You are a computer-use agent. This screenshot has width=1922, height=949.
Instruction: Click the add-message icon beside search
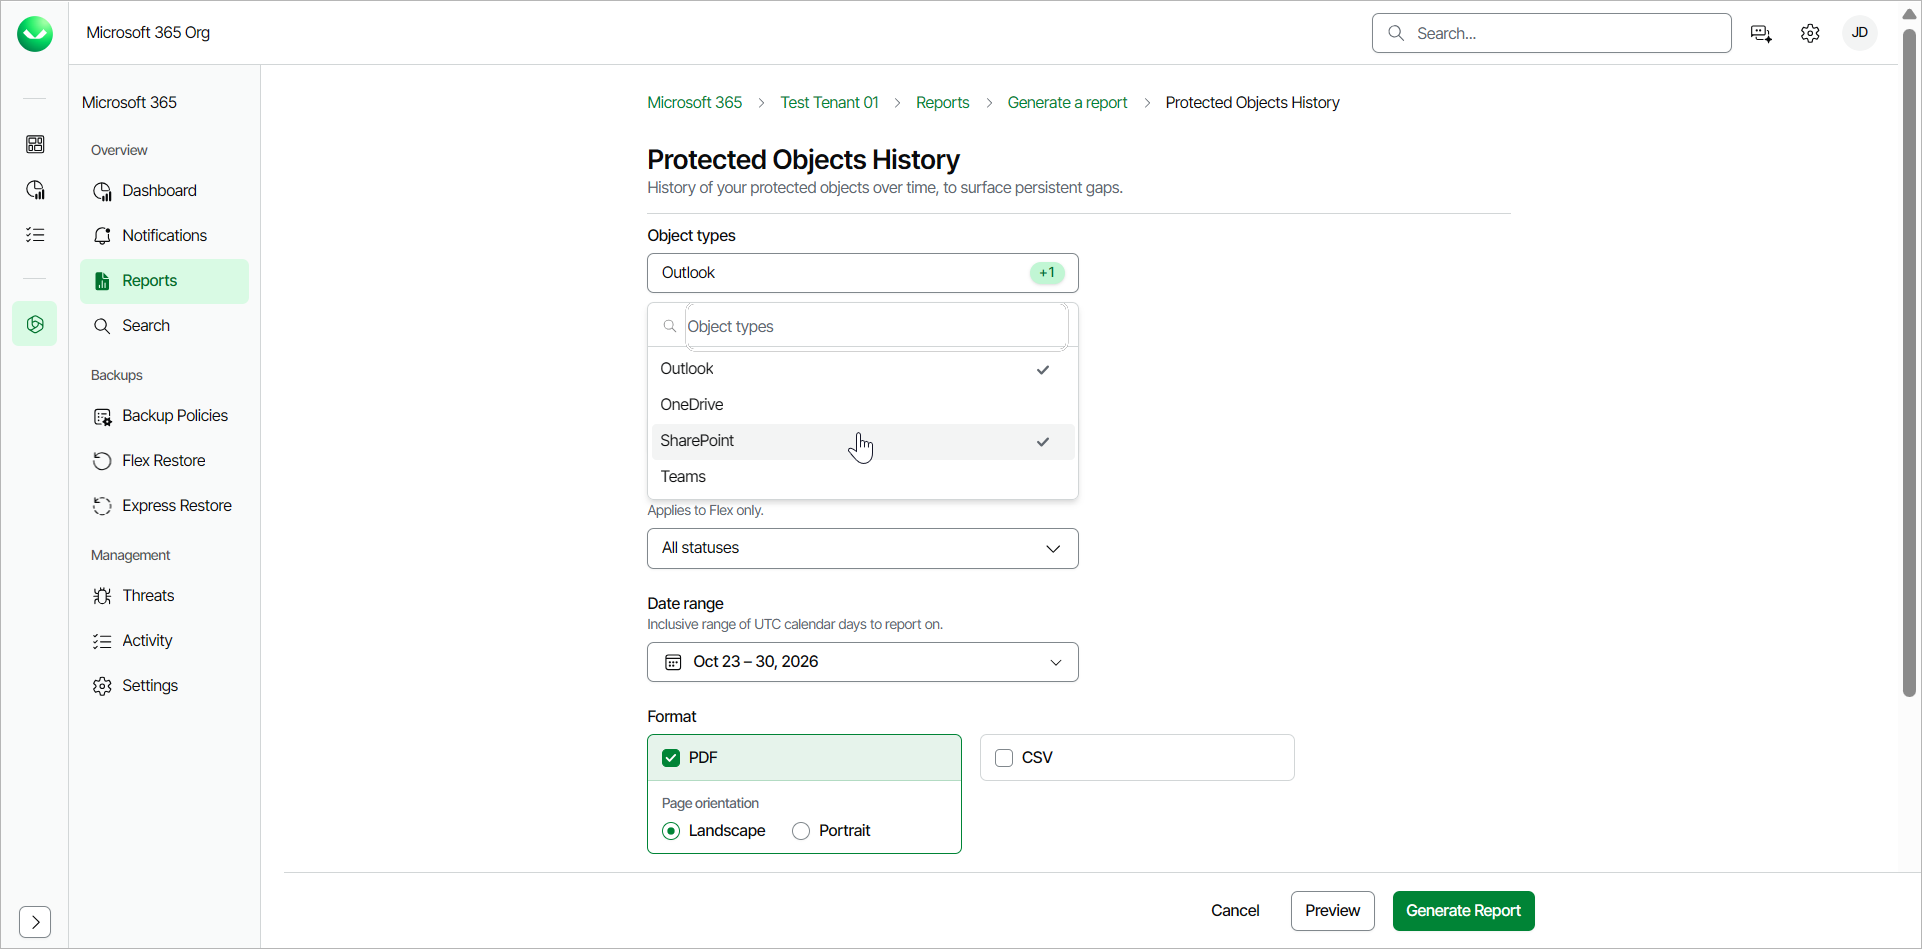point(1761,33)
